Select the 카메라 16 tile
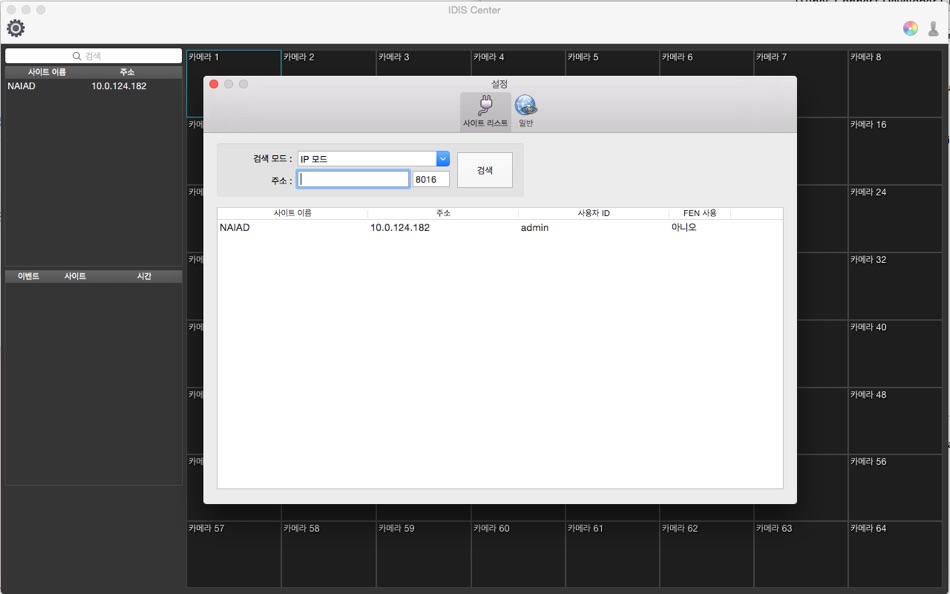Screen dimensions: 950x594 (x=895, y=152)
